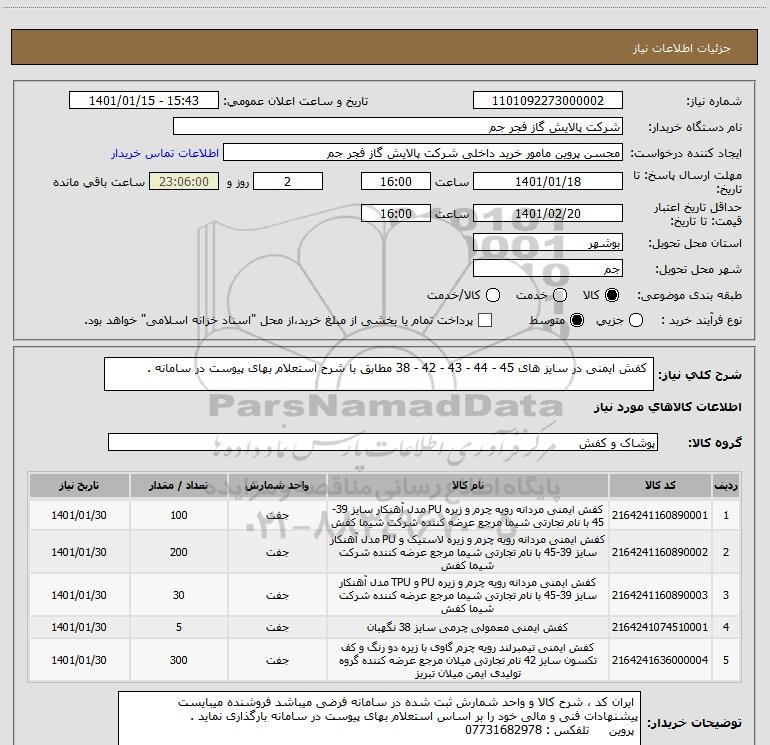Click the delivery city field جم
The image size is (770, 745).
click(548, 268)
